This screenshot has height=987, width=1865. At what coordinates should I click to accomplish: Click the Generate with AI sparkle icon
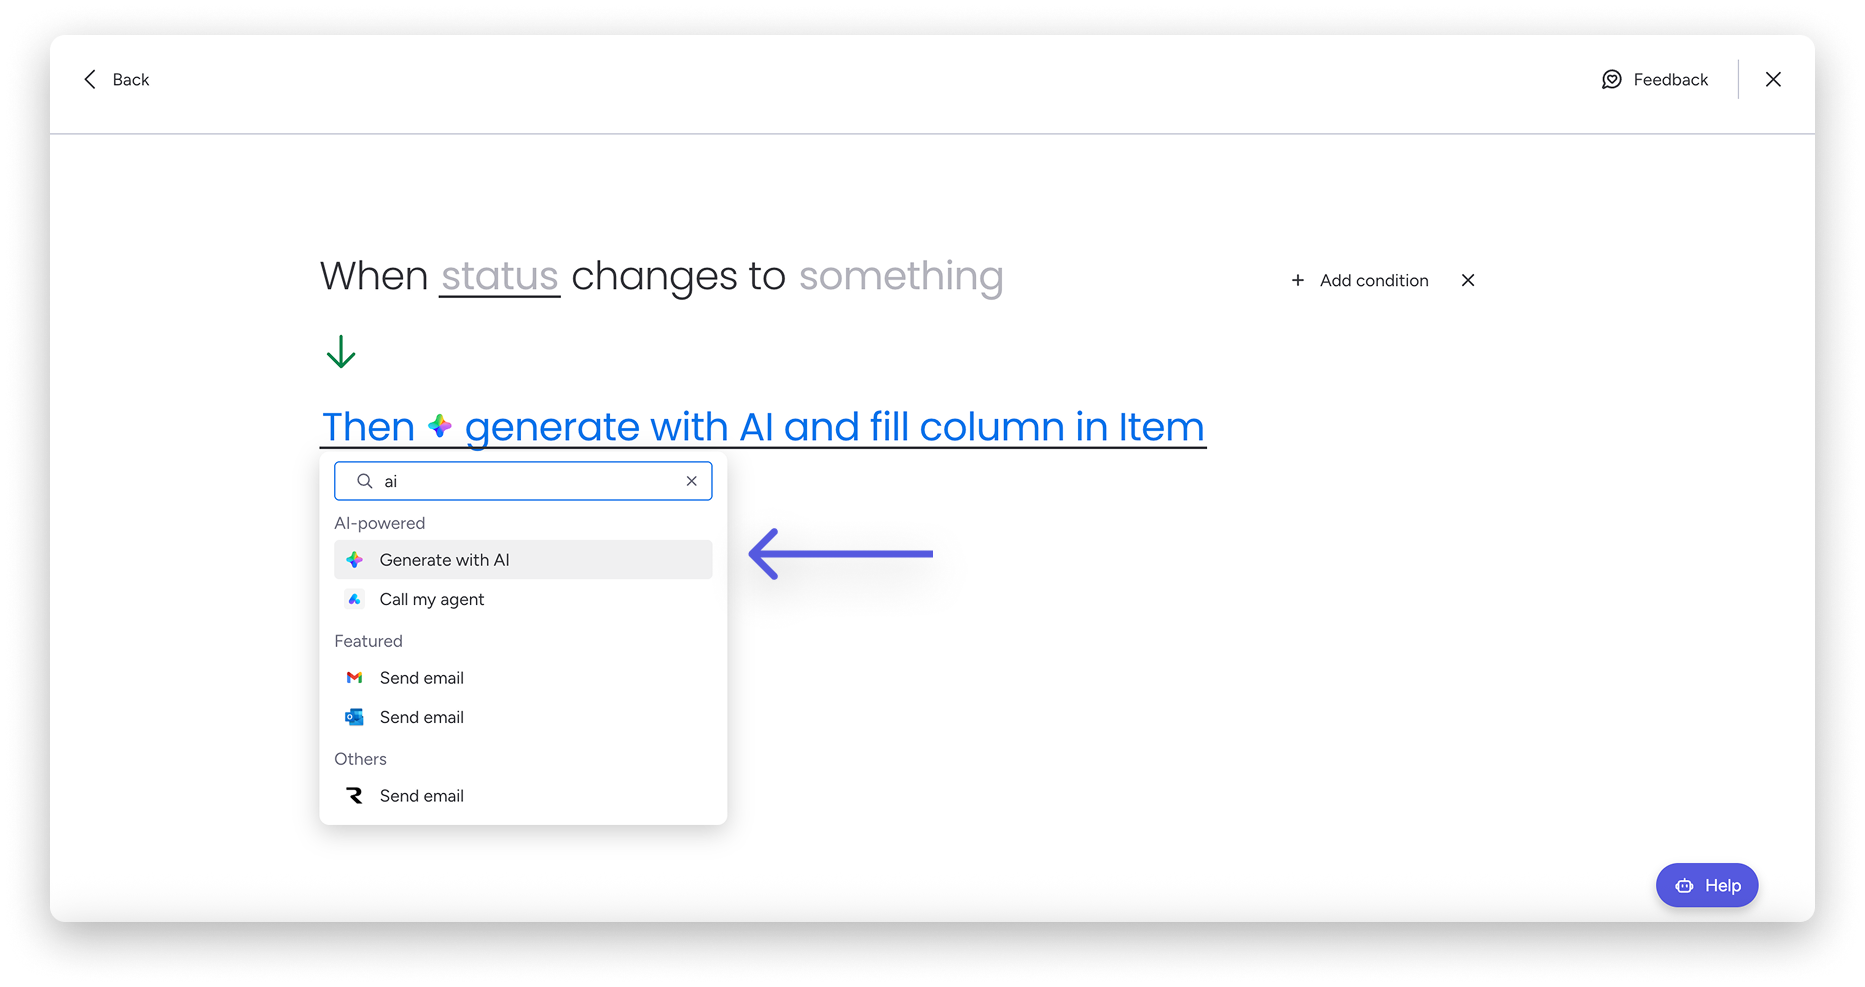355,560
